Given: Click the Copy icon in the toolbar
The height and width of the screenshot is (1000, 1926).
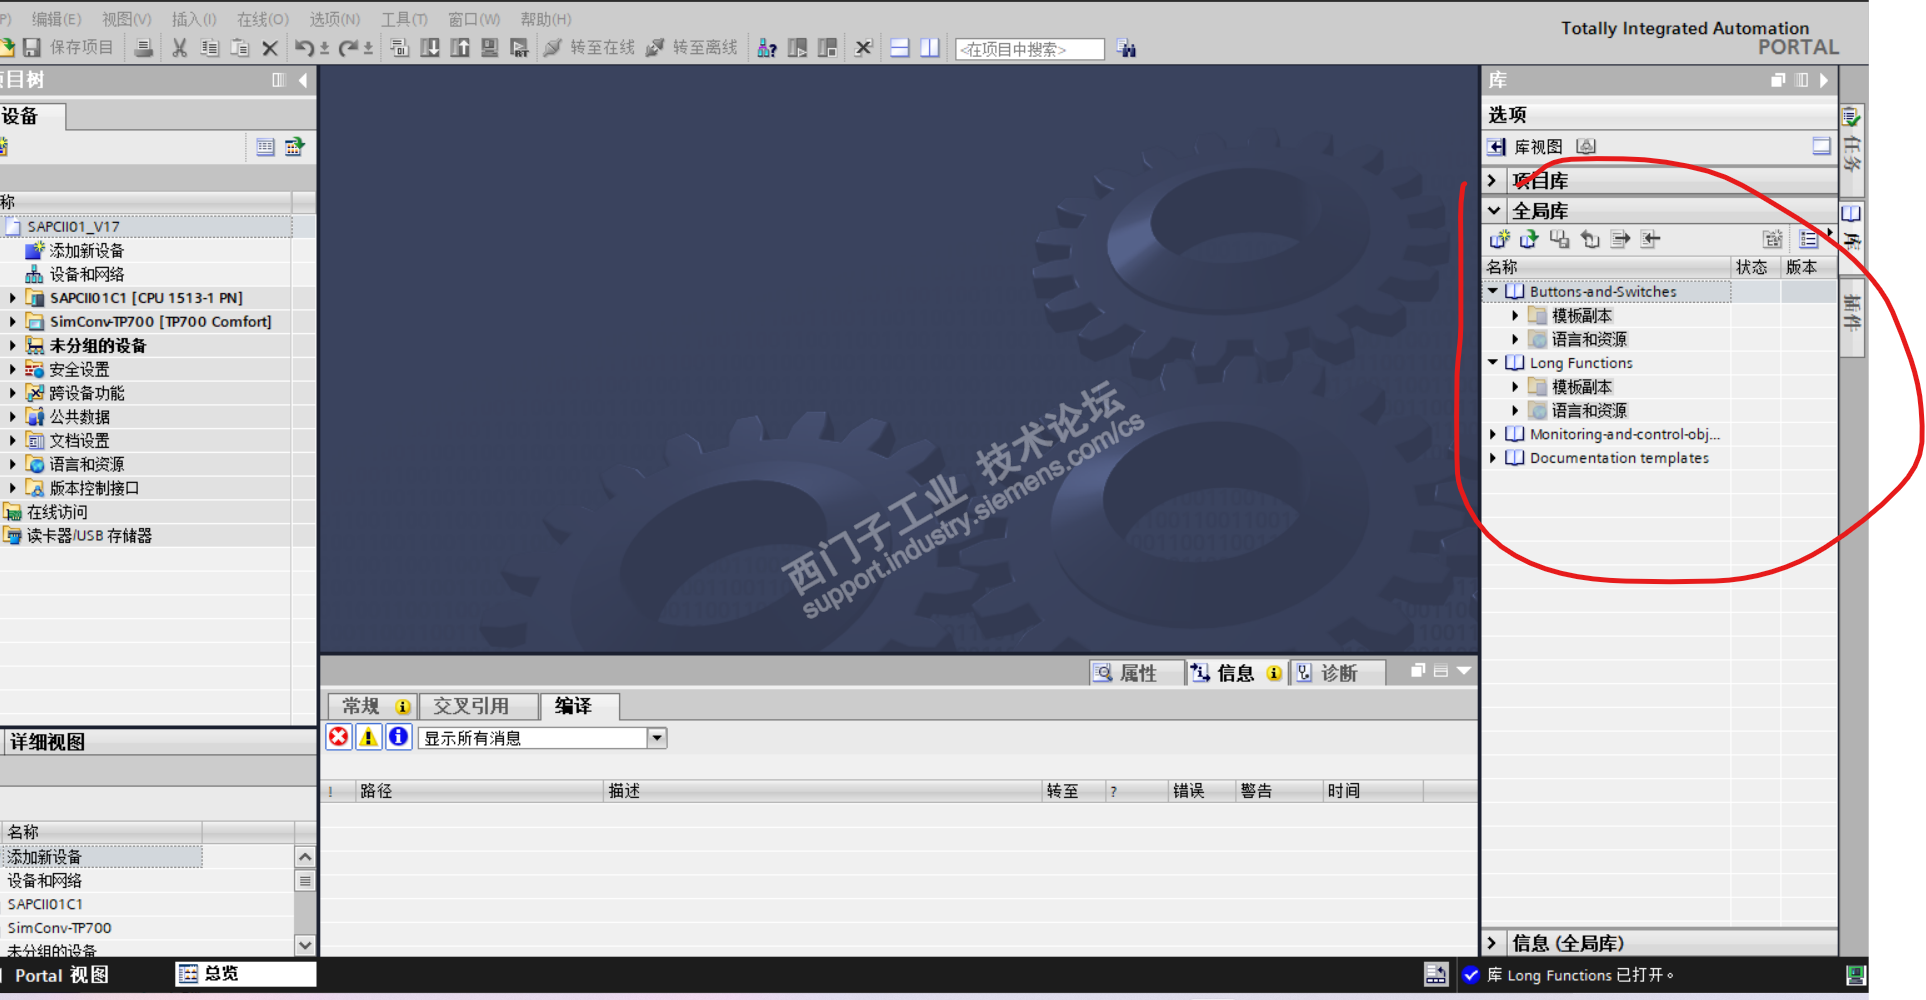Looking at the screenshot, I should click(x=210, y=48).
